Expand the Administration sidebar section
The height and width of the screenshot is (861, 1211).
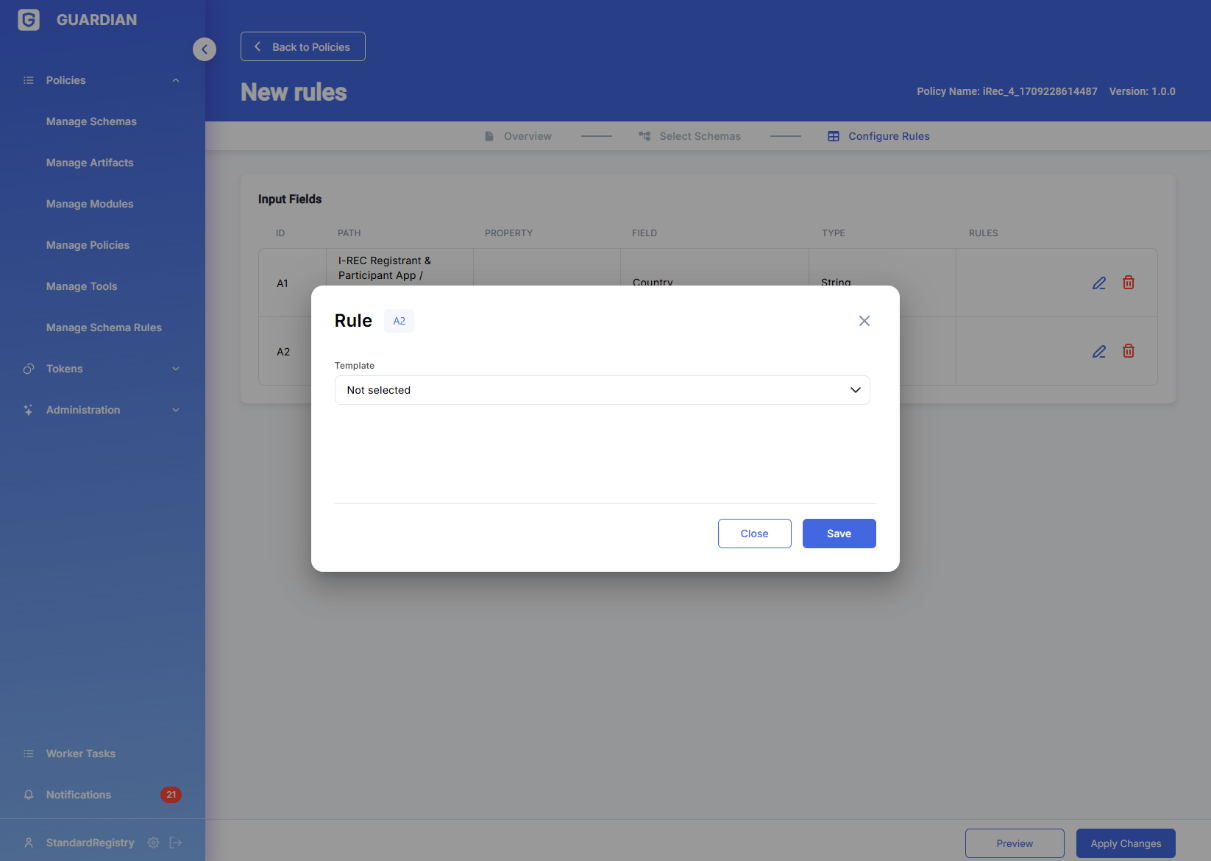176,410
